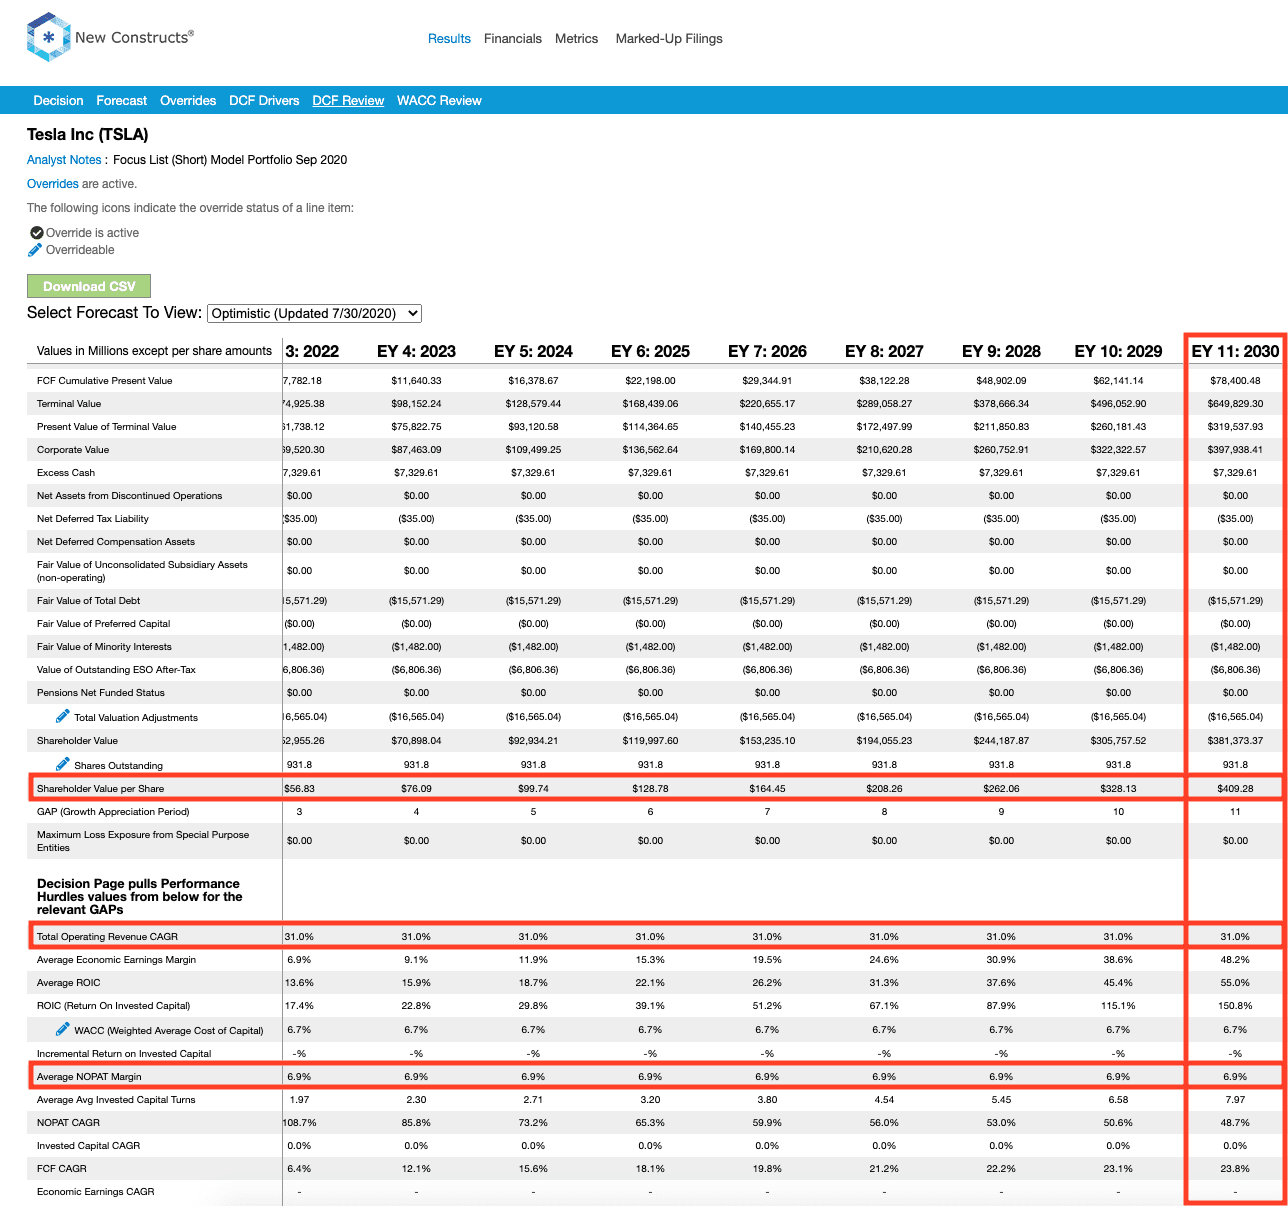Click the $381,373.37 shareholder value cell

click(1235, 740)
